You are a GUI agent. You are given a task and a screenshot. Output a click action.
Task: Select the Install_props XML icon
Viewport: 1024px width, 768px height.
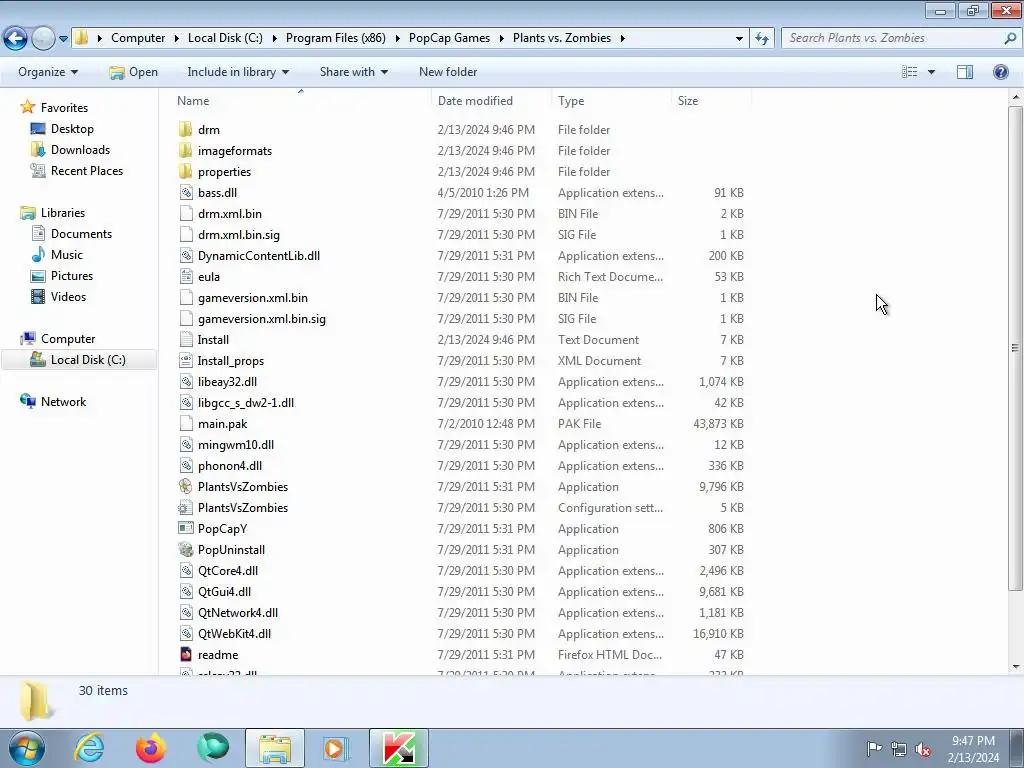click(x=186, y=360)
